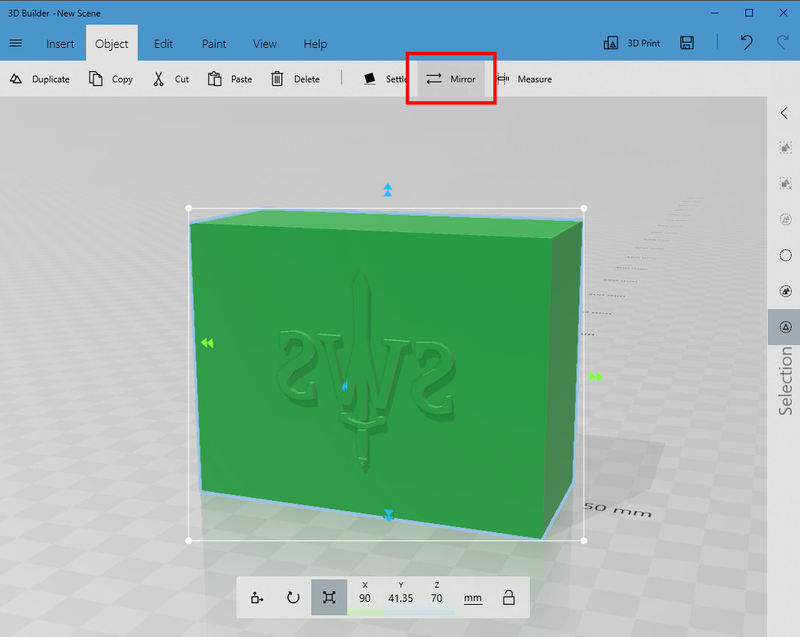Click the second dashed-square ungroup icon in sidebar
This screenshot has height=637, width=800.
click(x=786, y=184)
